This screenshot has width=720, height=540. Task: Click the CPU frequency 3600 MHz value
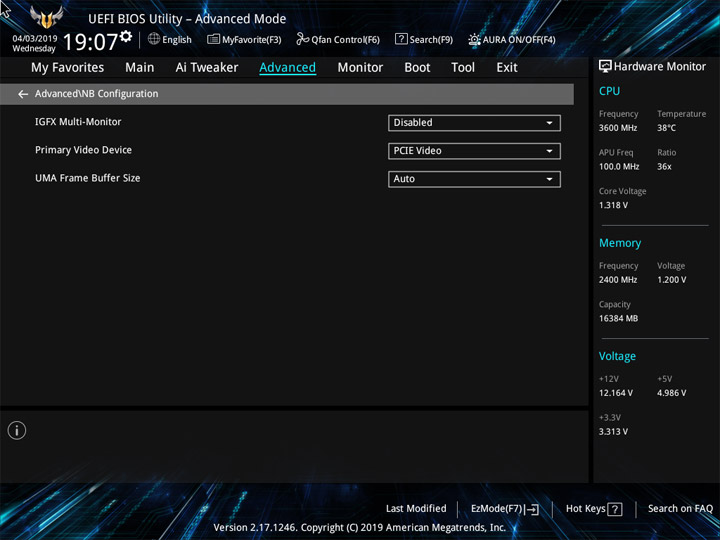[618, 128]
